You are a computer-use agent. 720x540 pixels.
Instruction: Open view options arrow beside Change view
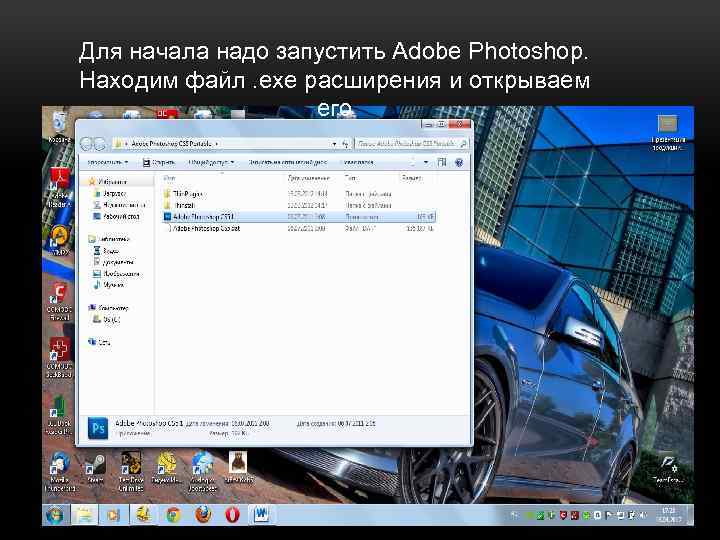pyautogui.click(x=426, y=162)
